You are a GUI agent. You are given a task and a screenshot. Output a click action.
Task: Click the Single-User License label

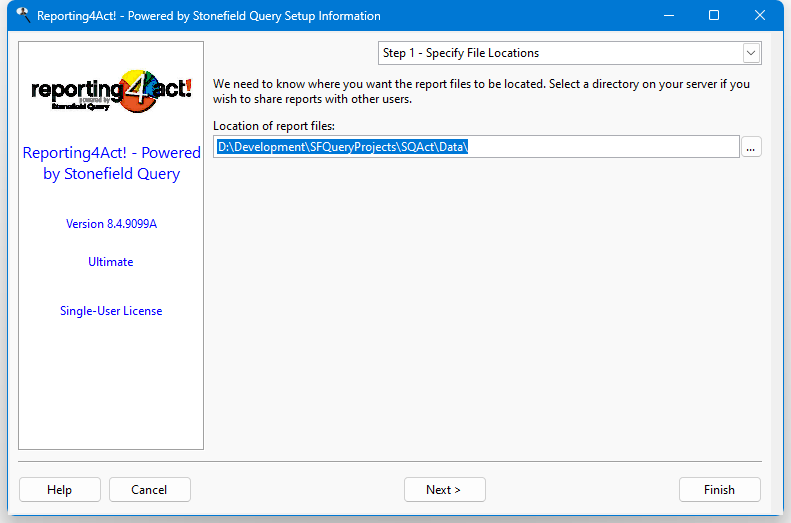click(x=111, y=311)
